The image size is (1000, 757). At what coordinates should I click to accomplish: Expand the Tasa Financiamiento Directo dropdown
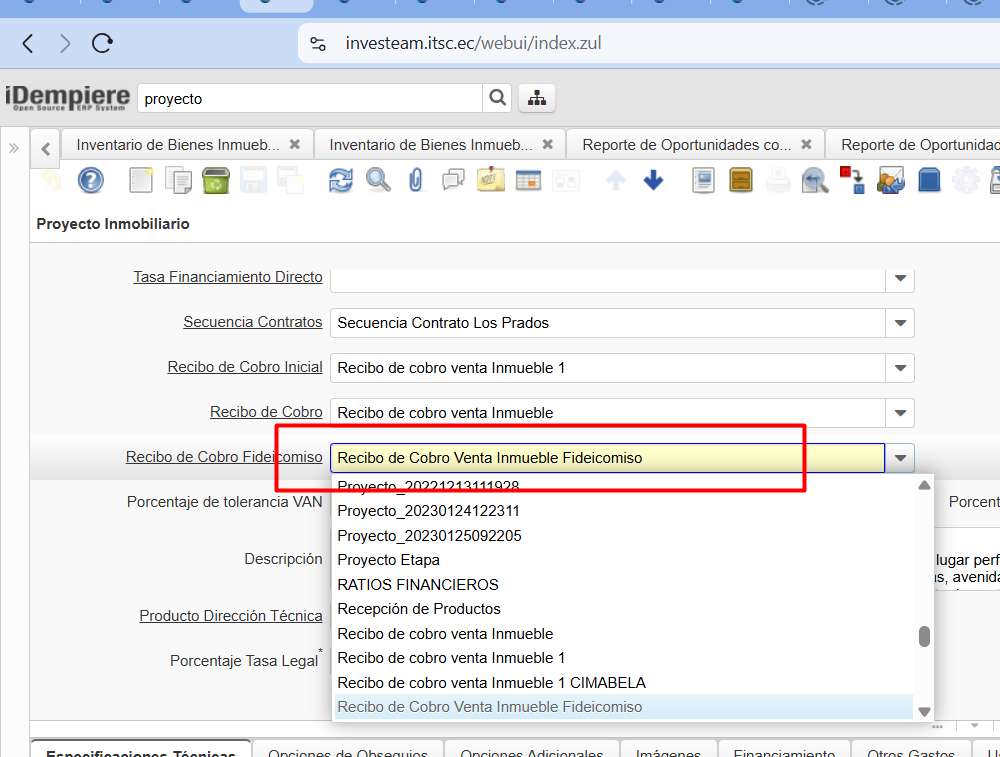900,278
